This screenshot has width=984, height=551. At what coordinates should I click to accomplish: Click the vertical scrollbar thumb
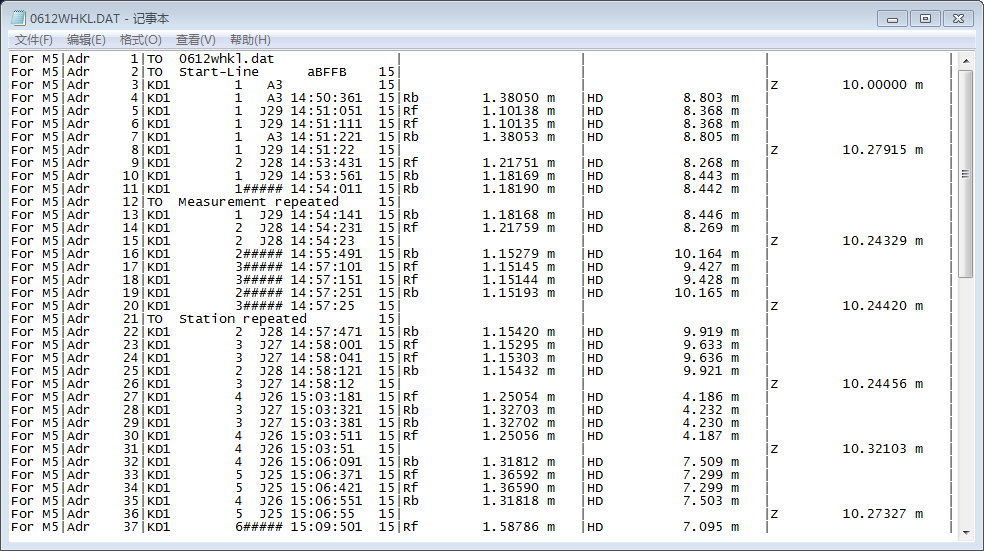966,172
